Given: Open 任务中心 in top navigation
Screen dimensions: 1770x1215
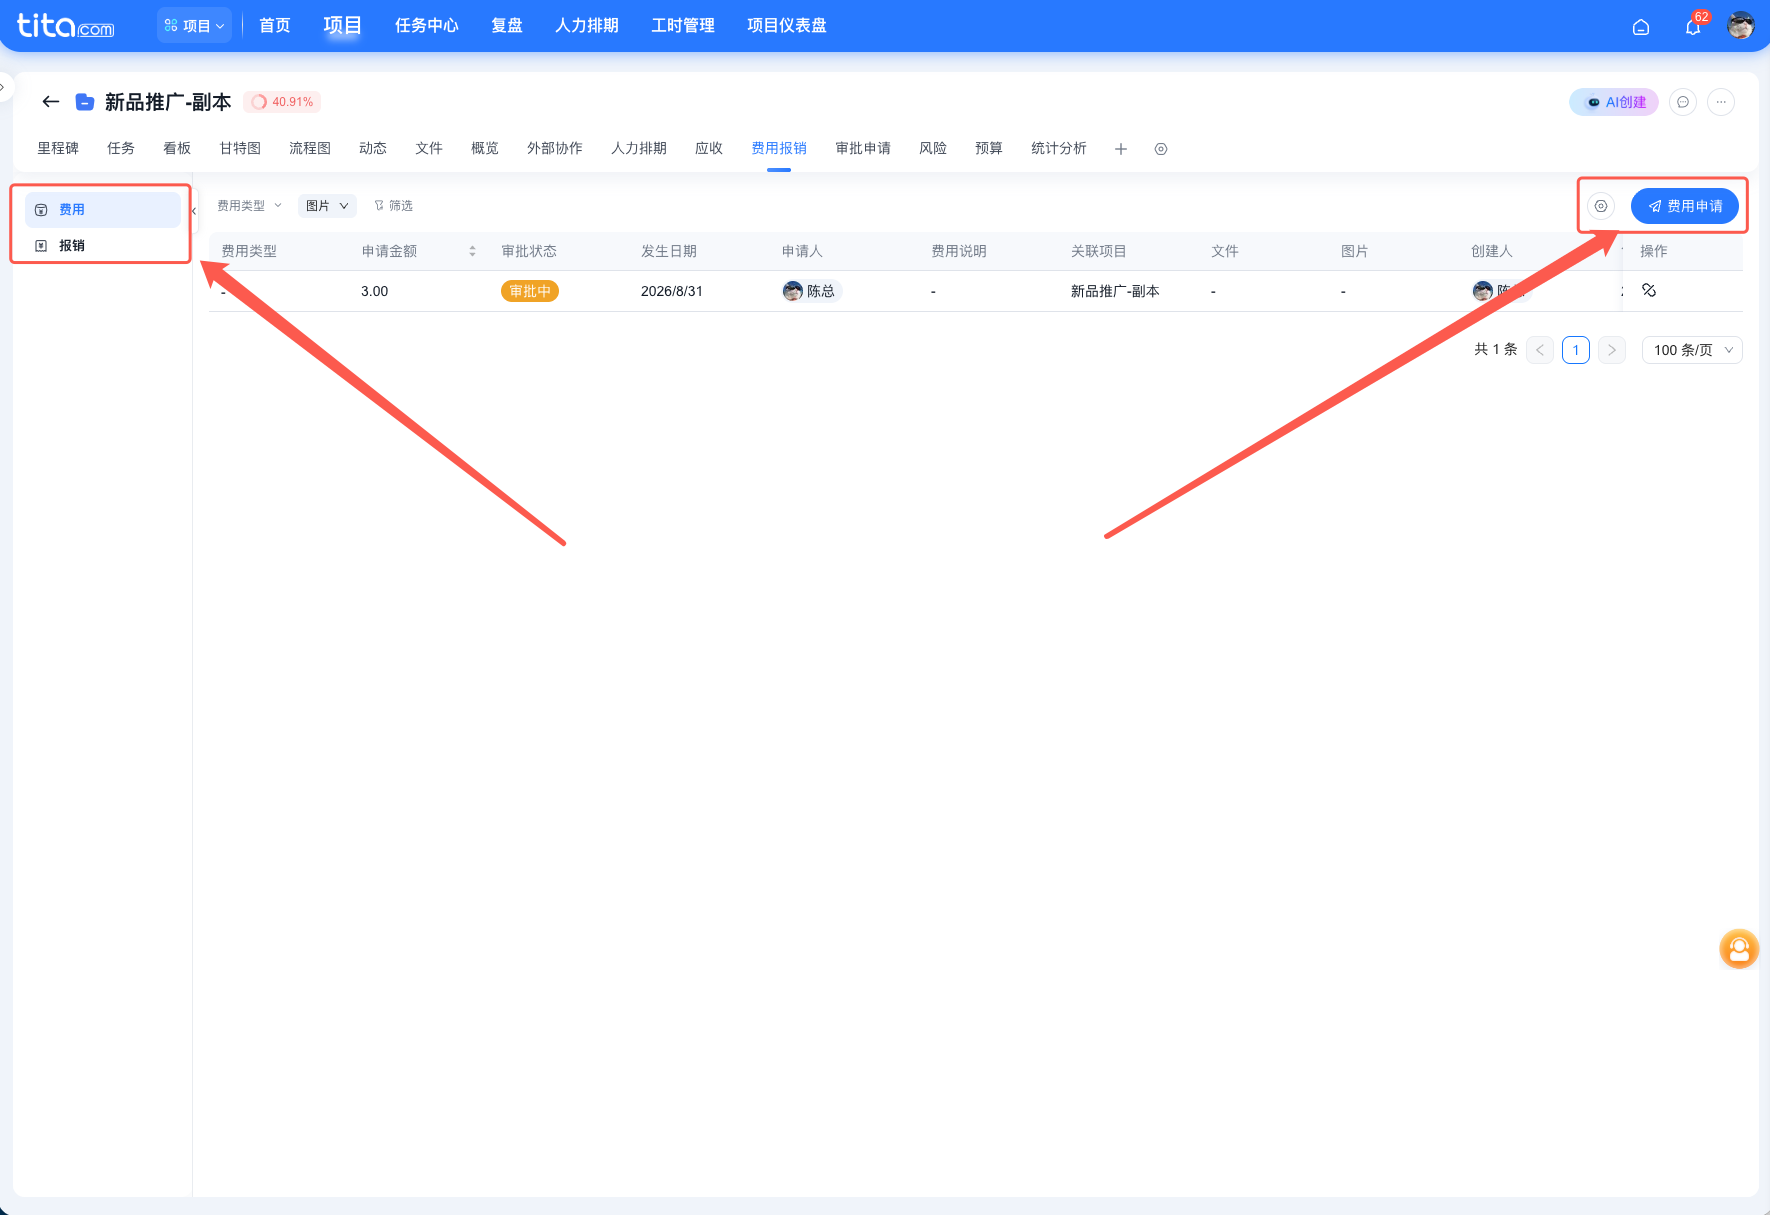Looking at the screenshot, I should (x=427, y=26).
